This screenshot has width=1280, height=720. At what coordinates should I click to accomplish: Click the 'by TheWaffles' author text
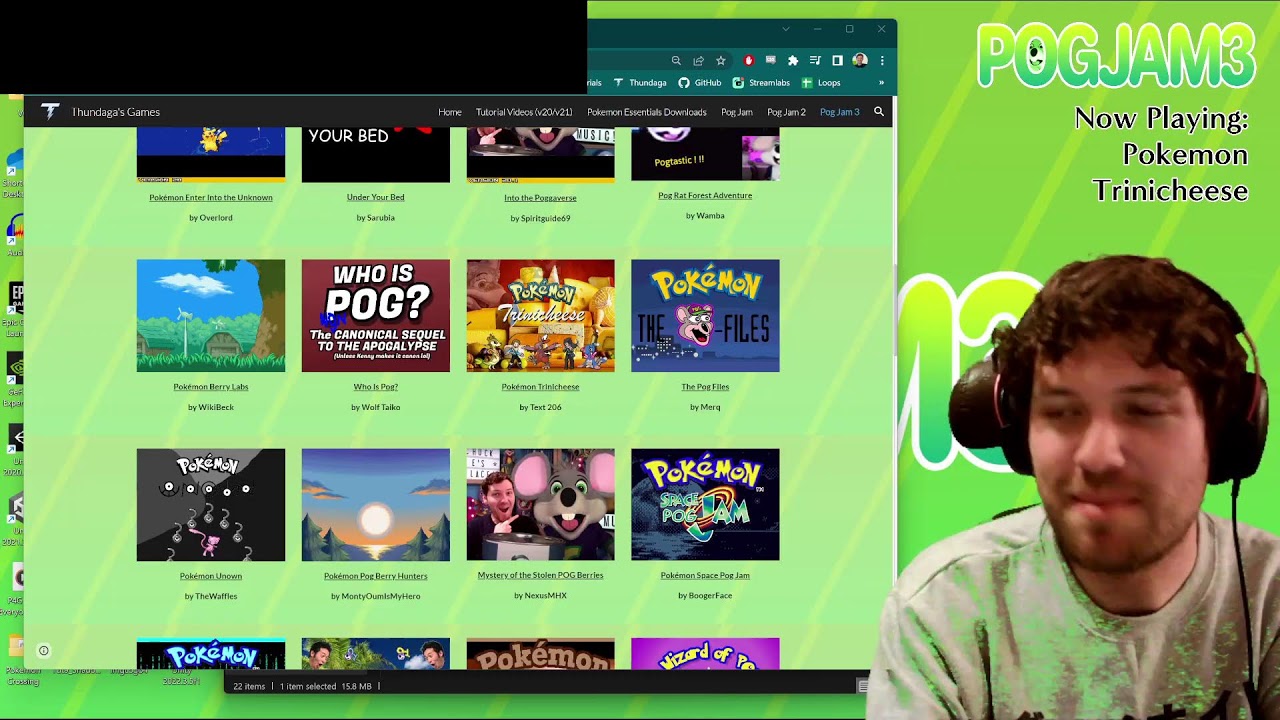pyautogui.click(x=211, y=596)
